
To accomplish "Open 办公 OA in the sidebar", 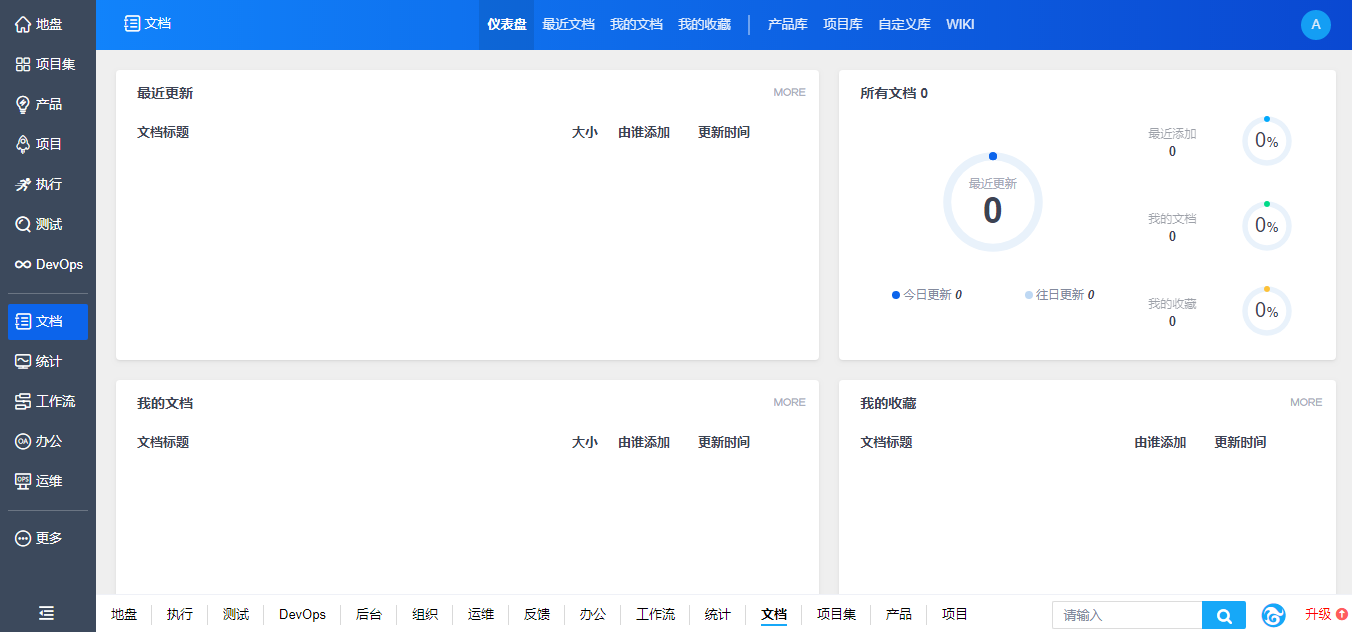I will [47, 441].
